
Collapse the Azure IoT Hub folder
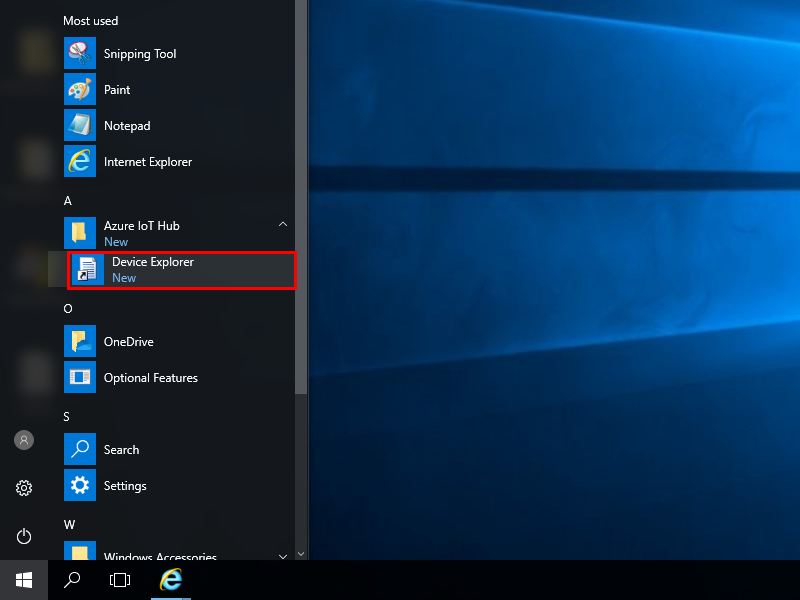[x=283, y=225]
